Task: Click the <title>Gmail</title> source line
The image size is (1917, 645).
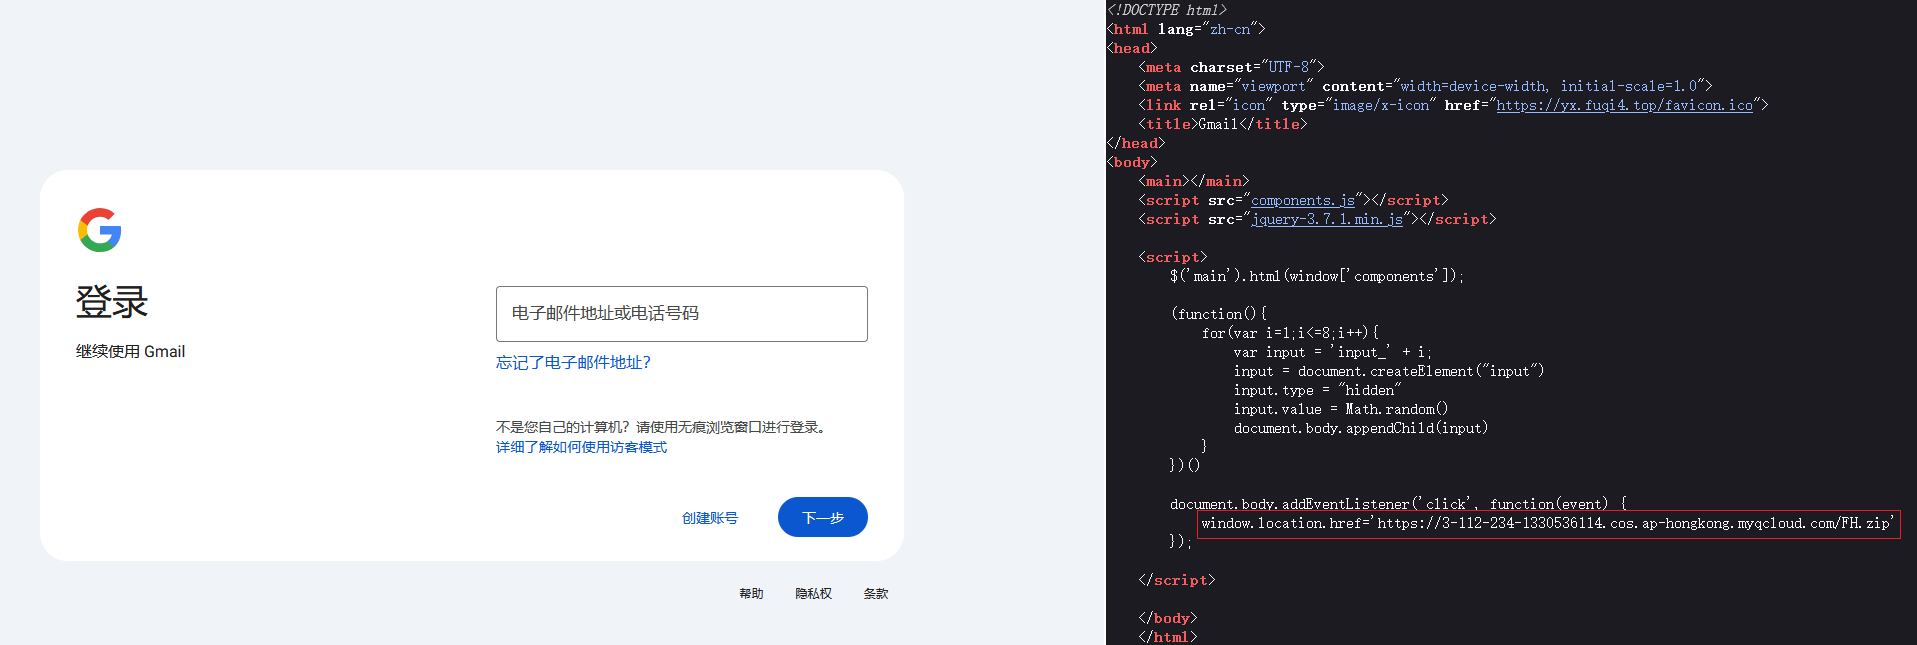Action: (1222, 124)
